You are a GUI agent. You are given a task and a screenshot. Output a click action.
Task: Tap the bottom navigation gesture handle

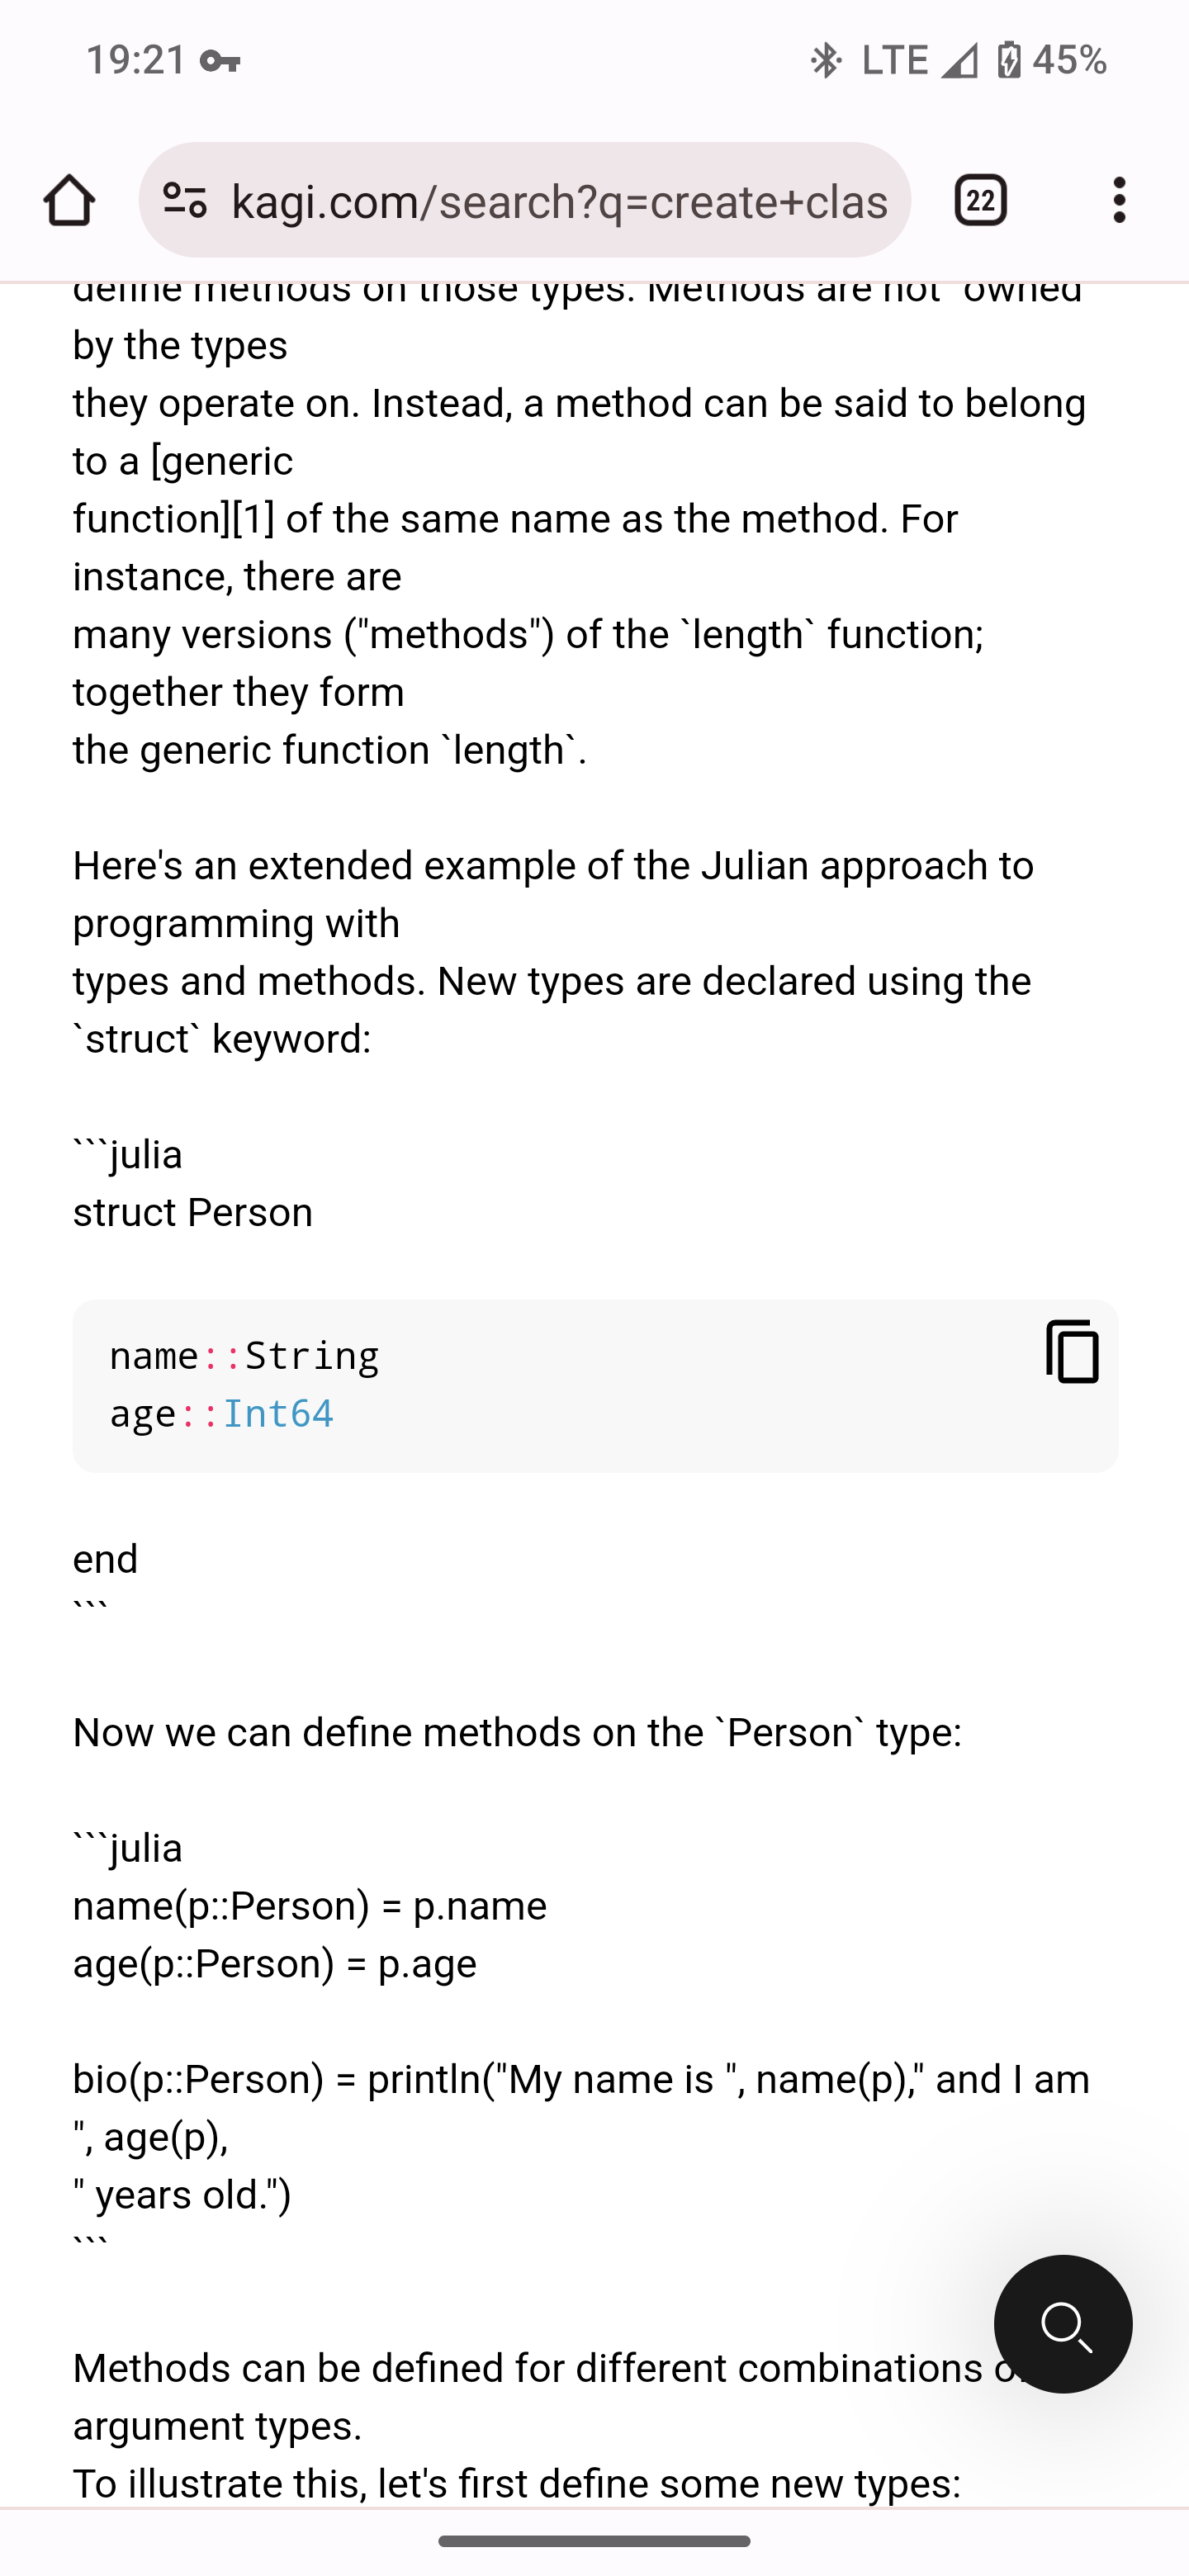point(594,2540)
